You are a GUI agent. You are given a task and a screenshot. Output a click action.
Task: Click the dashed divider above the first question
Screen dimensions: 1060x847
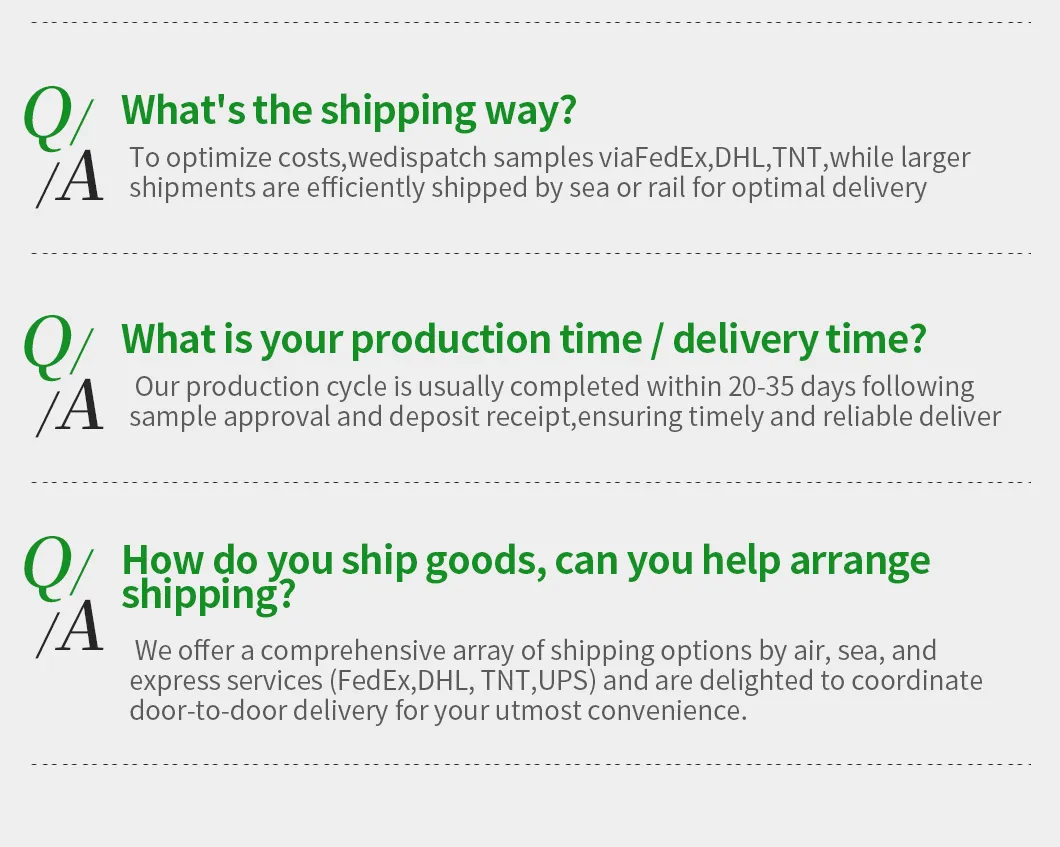tap(530, 21)
